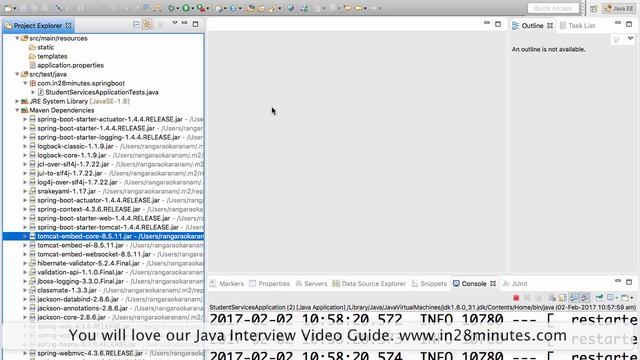Click Remove All Terminated Launches icon

[x=539, y=298]
